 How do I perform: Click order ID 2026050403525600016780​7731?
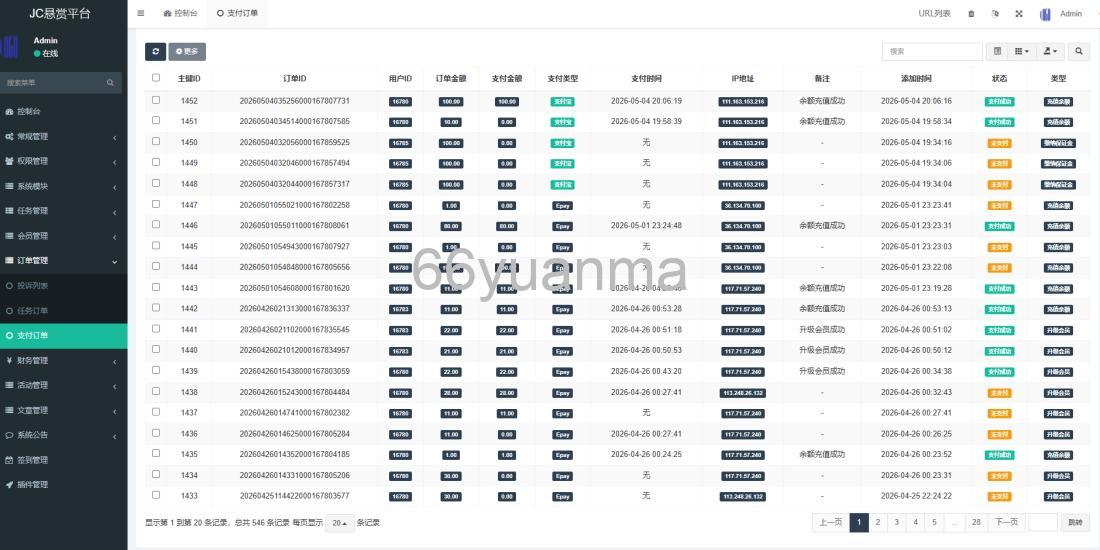[294, 101]
